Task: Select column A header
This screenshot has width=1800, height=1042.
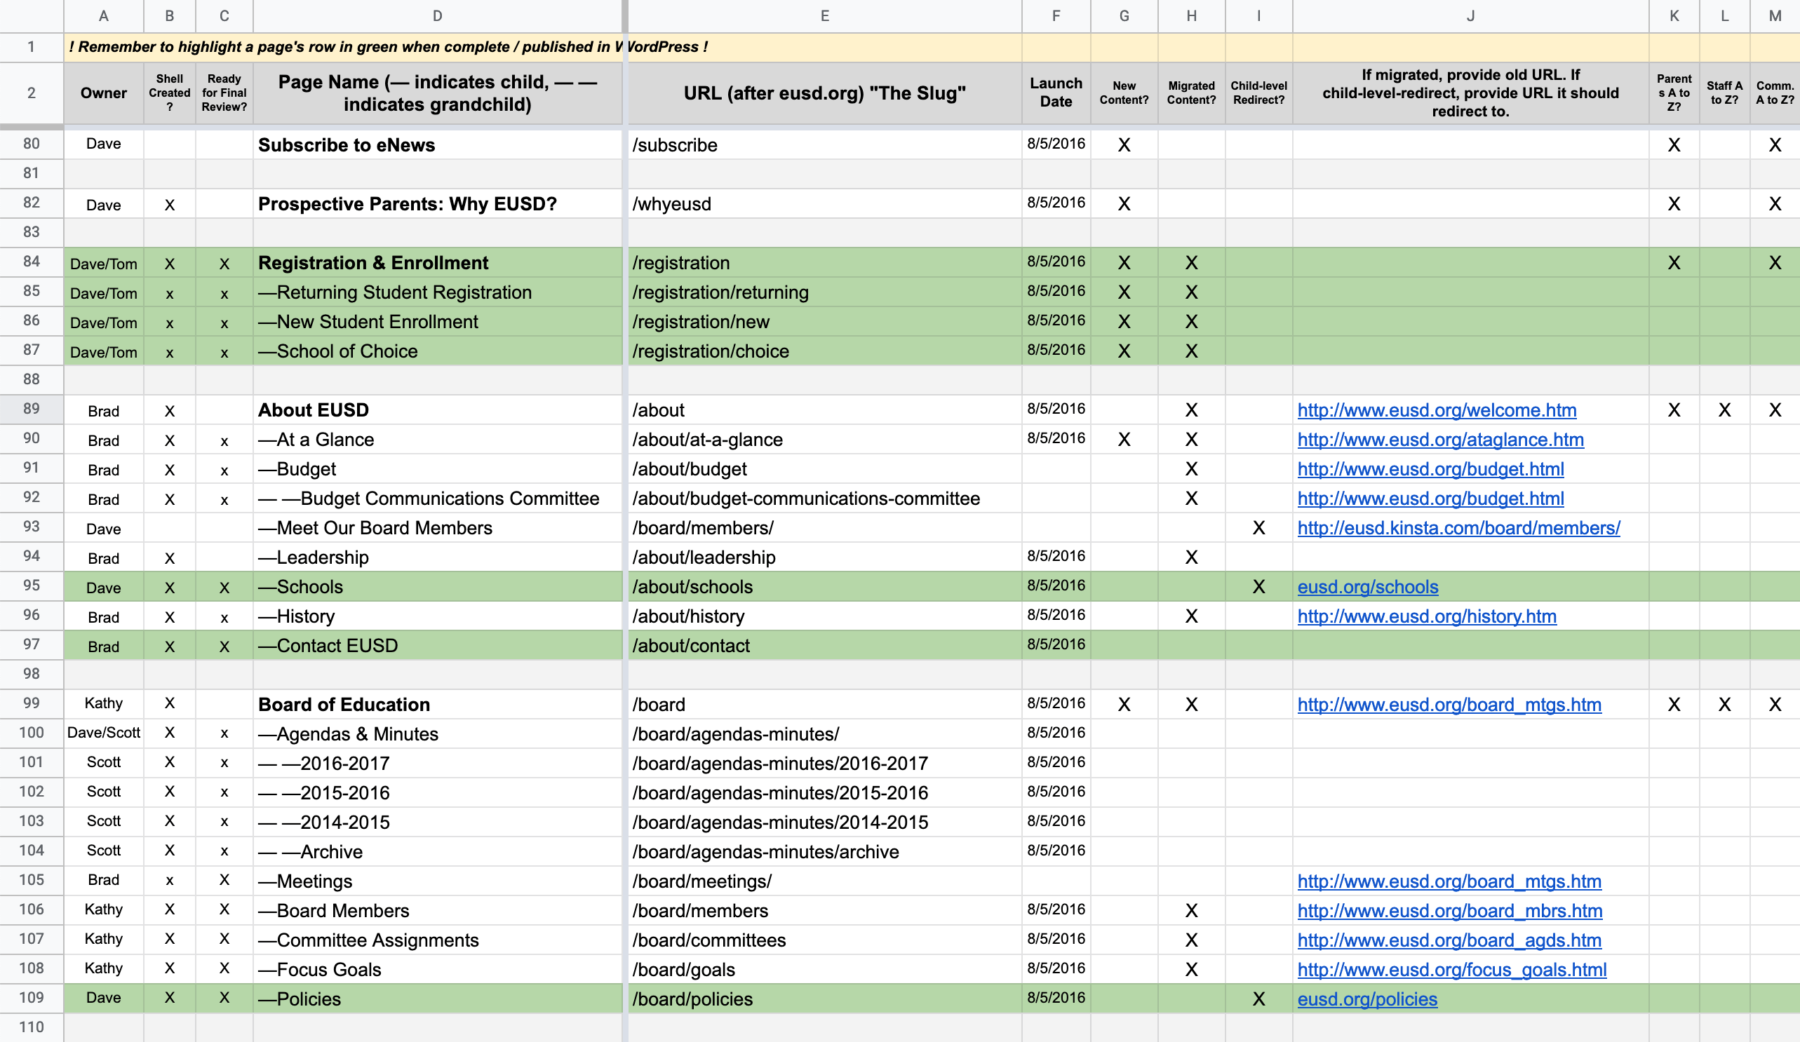Action: tap(104, 16)
